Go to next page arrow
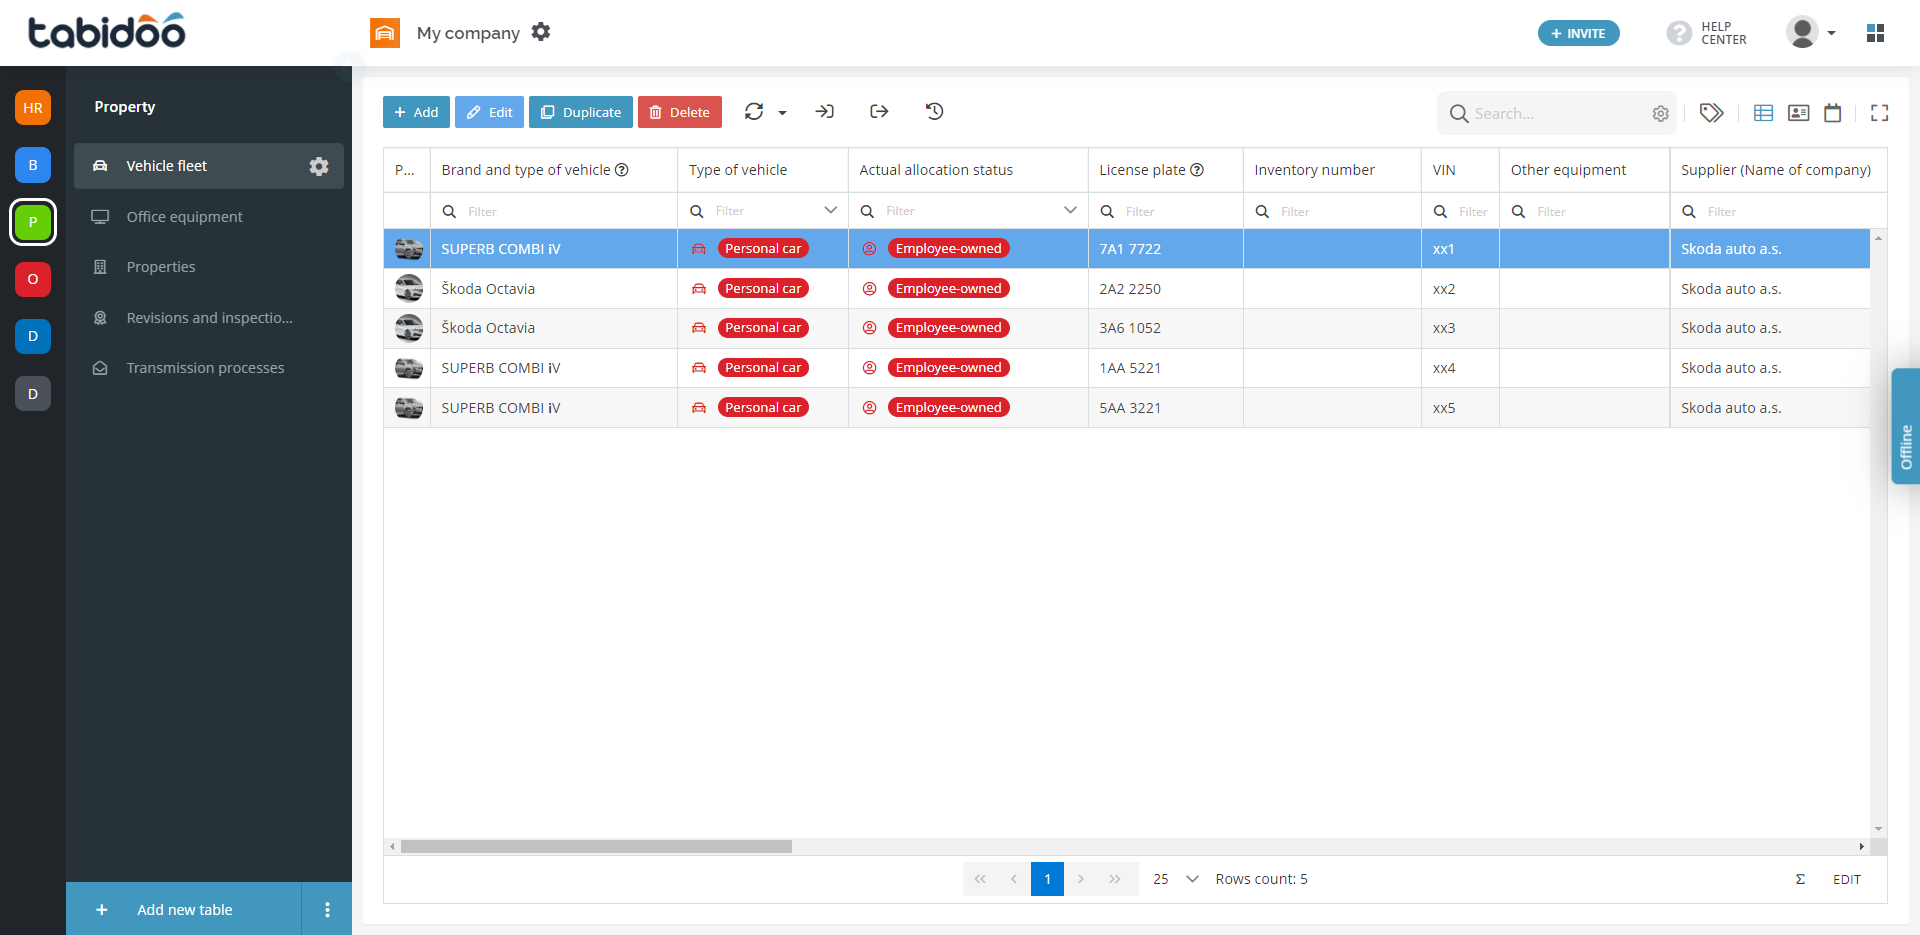This screenshot has width=1920, height=935. tap(1081, 880)
